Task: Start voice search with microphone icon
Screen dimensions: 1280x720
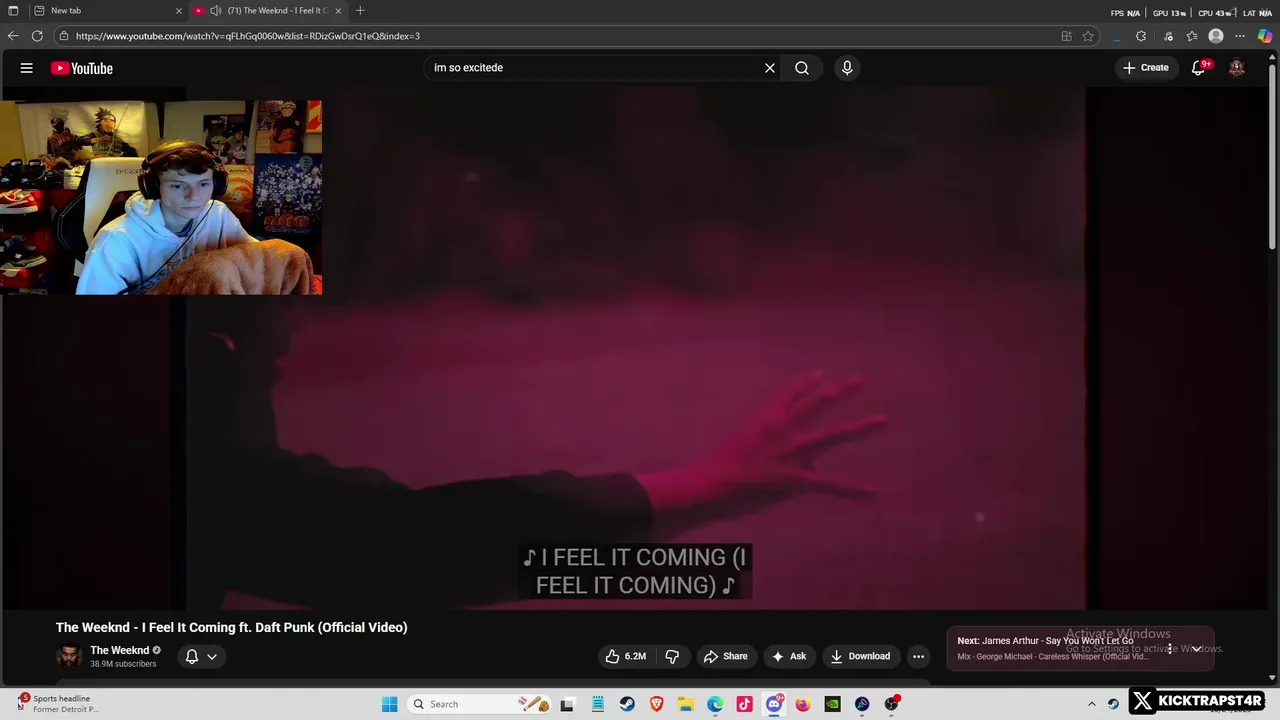Action: point(847,68)
